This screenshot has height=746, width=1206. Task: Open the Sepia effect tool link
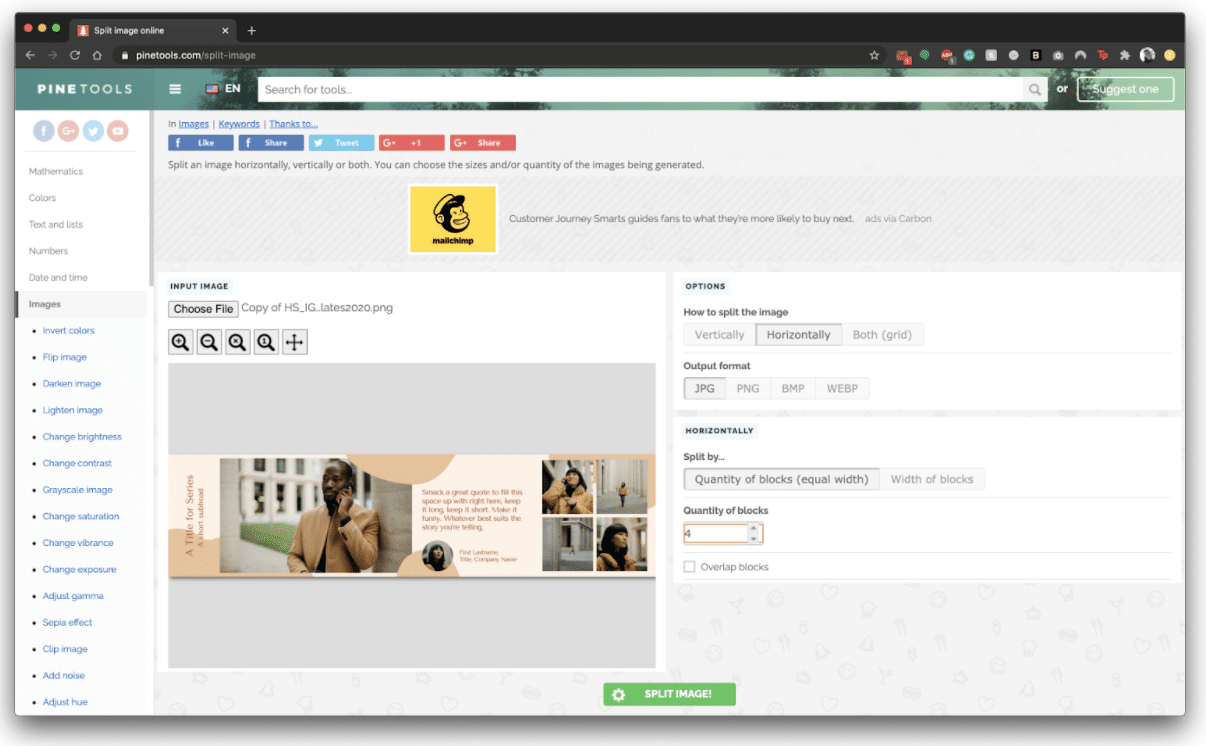[x=68, y=622]
